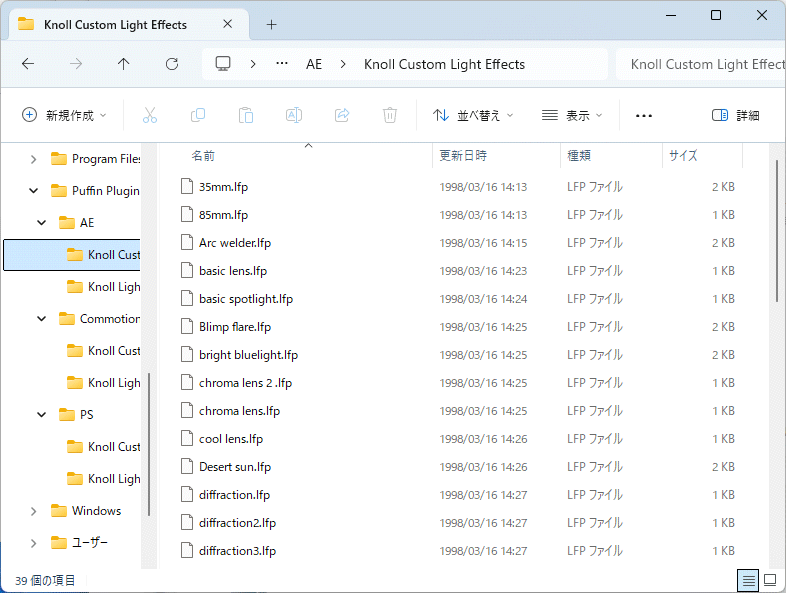Open the three-dot more options menu in toolbar

644,116
